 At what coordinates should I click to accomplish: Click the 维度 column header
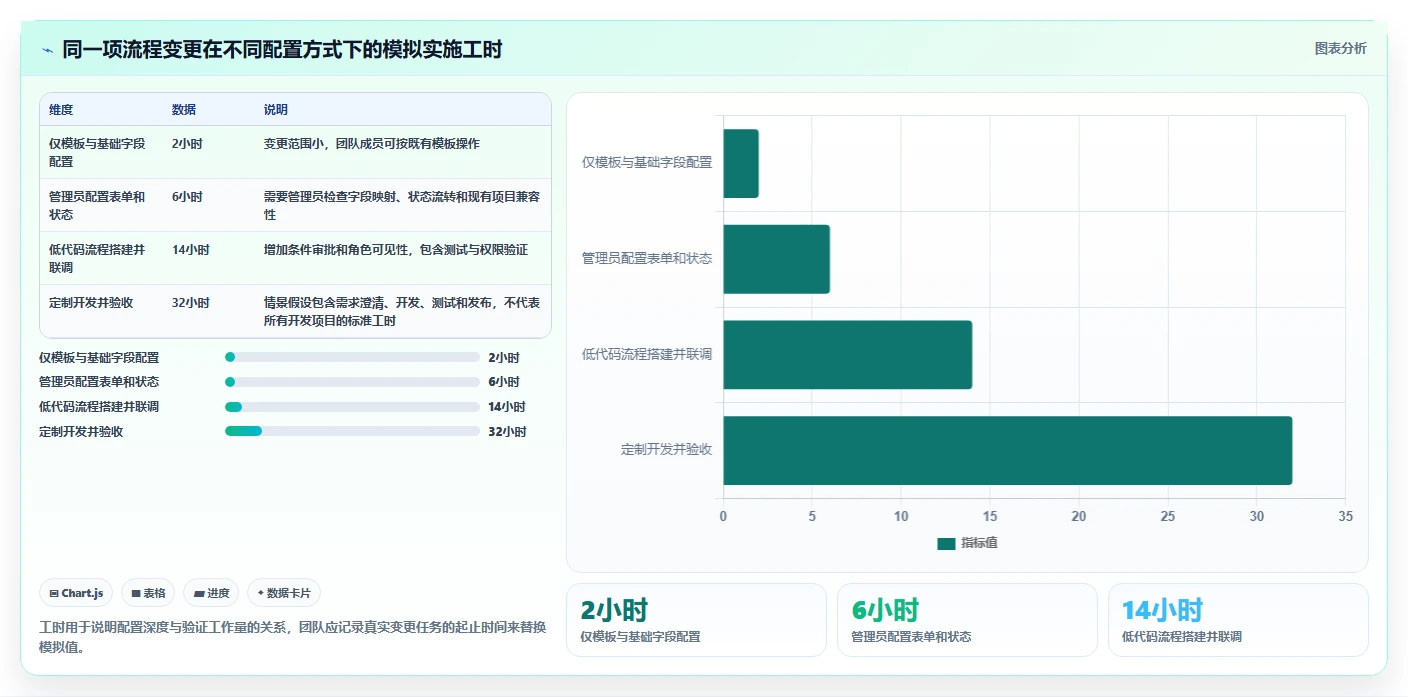(x=61, y=110)
